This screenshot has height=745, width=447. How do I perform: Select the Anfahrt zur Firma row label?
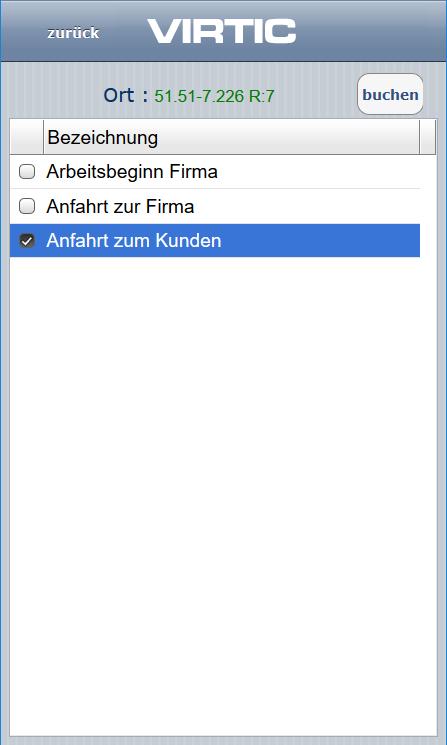pyautogui.click(x=120, y=206)
